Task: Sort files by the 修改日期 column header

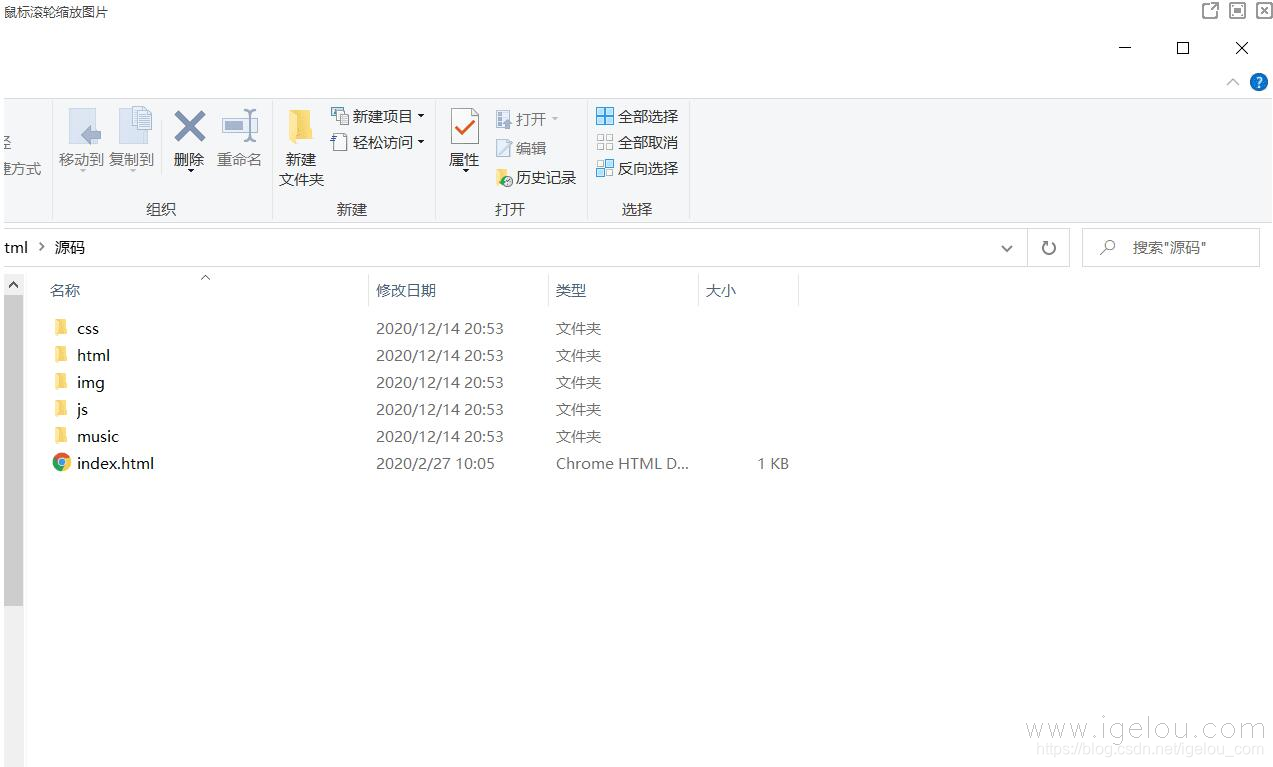Action: click(x=406, y=290)
